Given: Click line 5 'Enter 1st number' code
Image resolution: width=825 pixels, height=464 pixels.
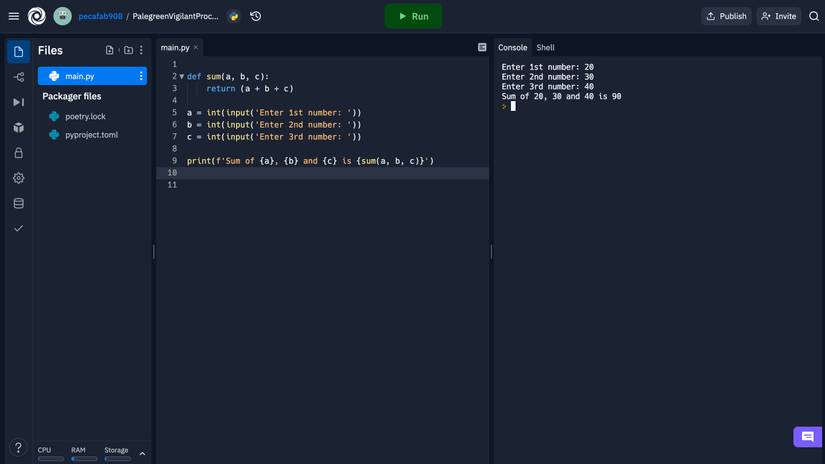Looking at the screenshot, I should [274, 113].
